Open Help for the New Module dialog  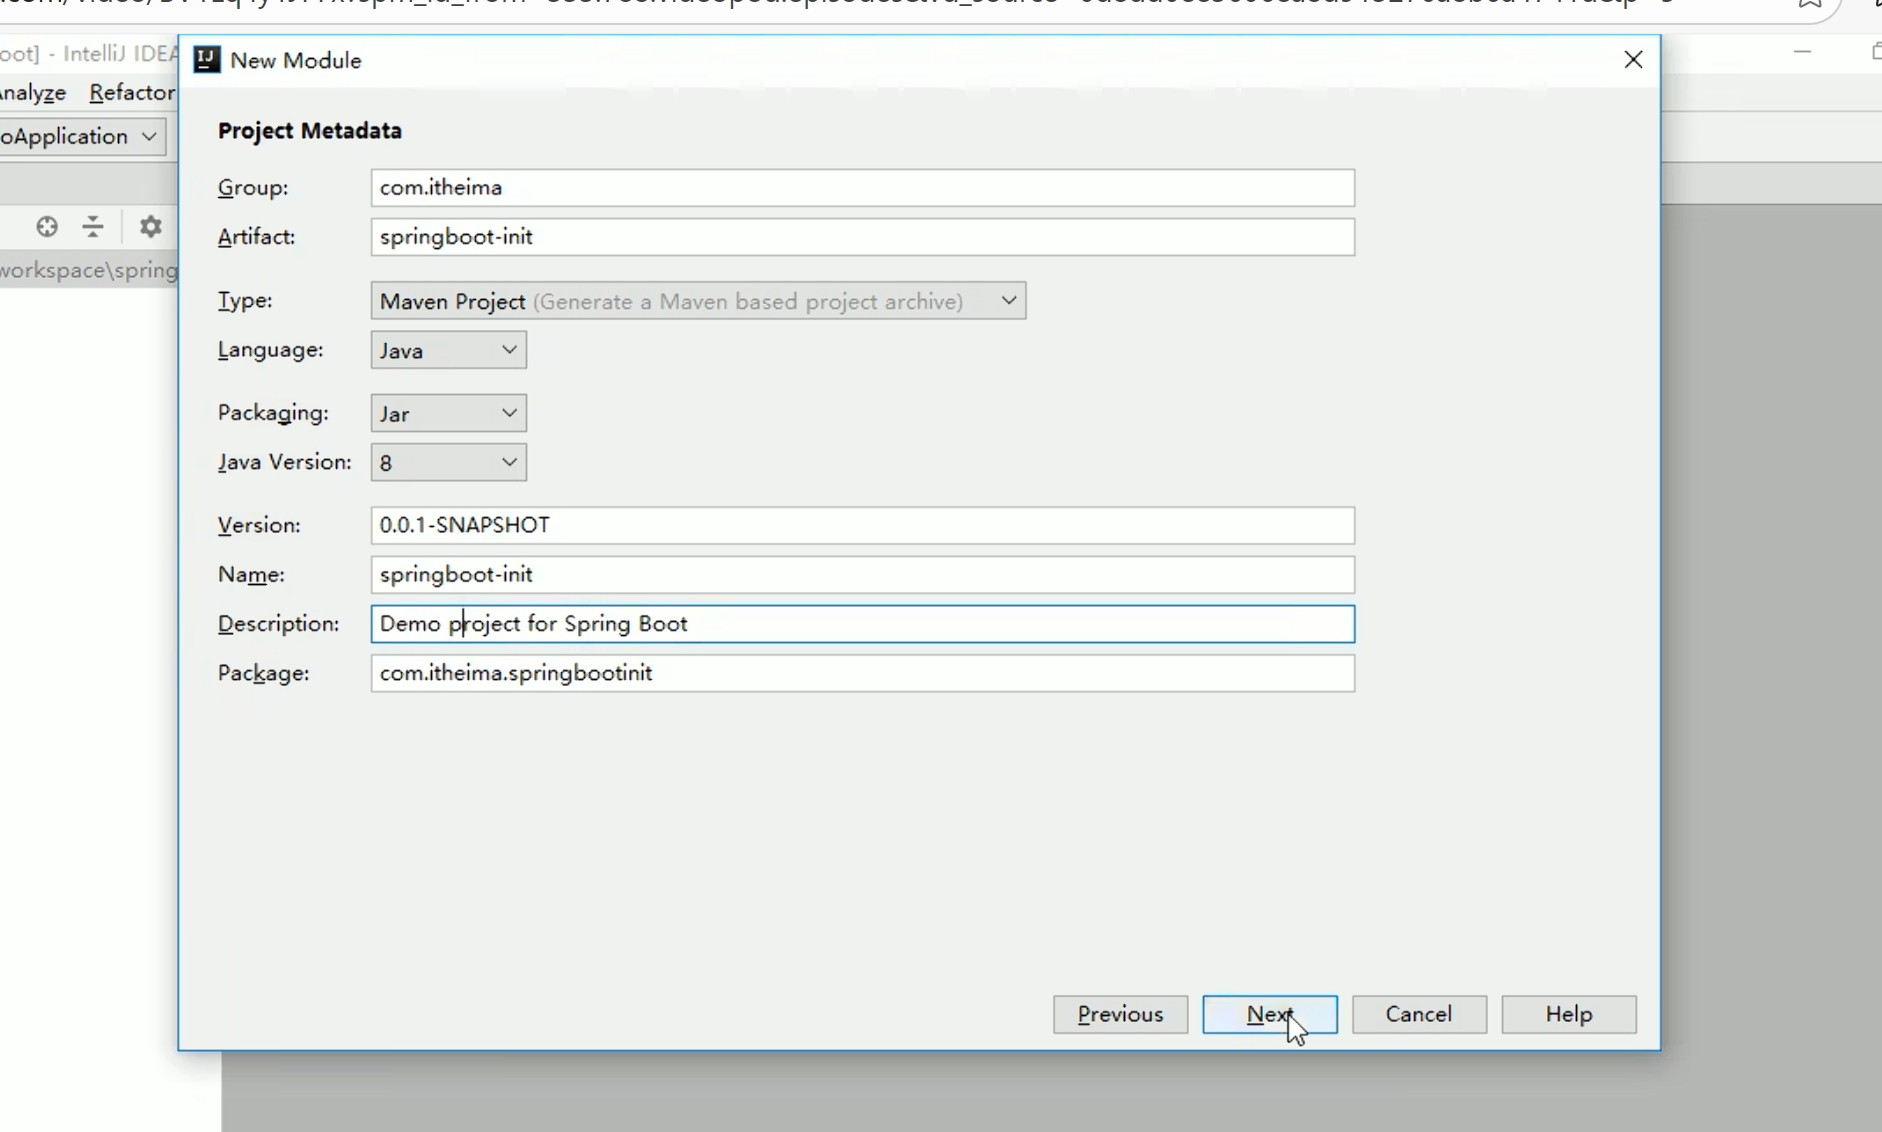pyautogui.click(x=1568, y=1014)
